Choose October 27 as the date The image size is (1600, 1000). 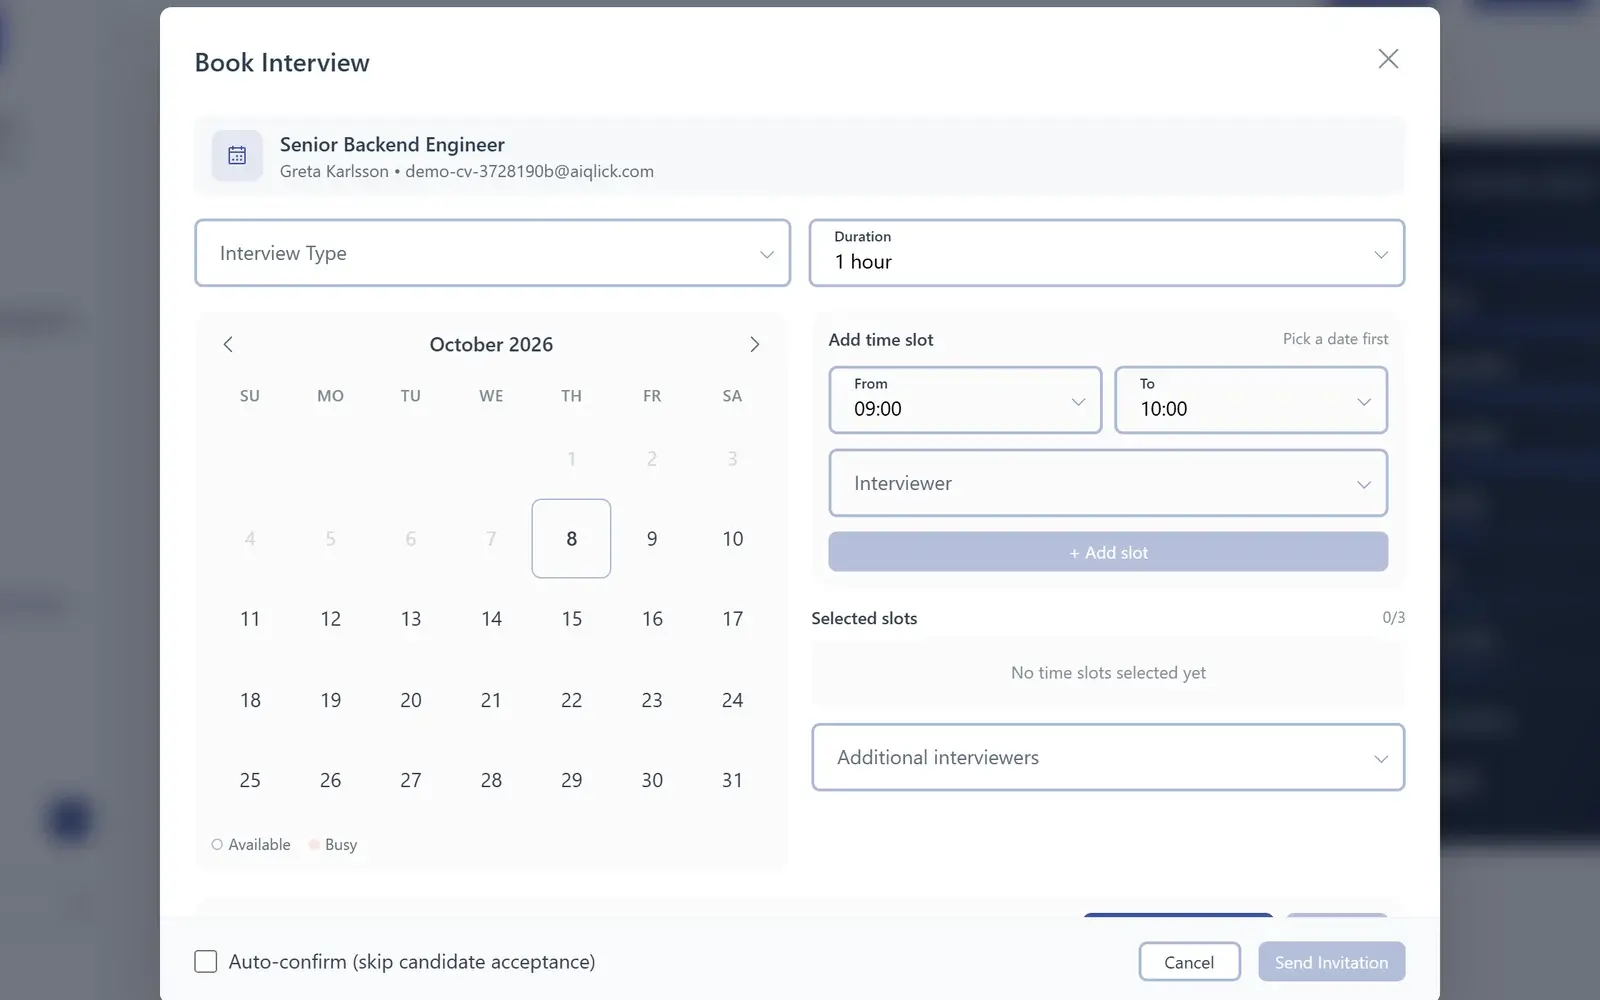(x=411, y=780)
